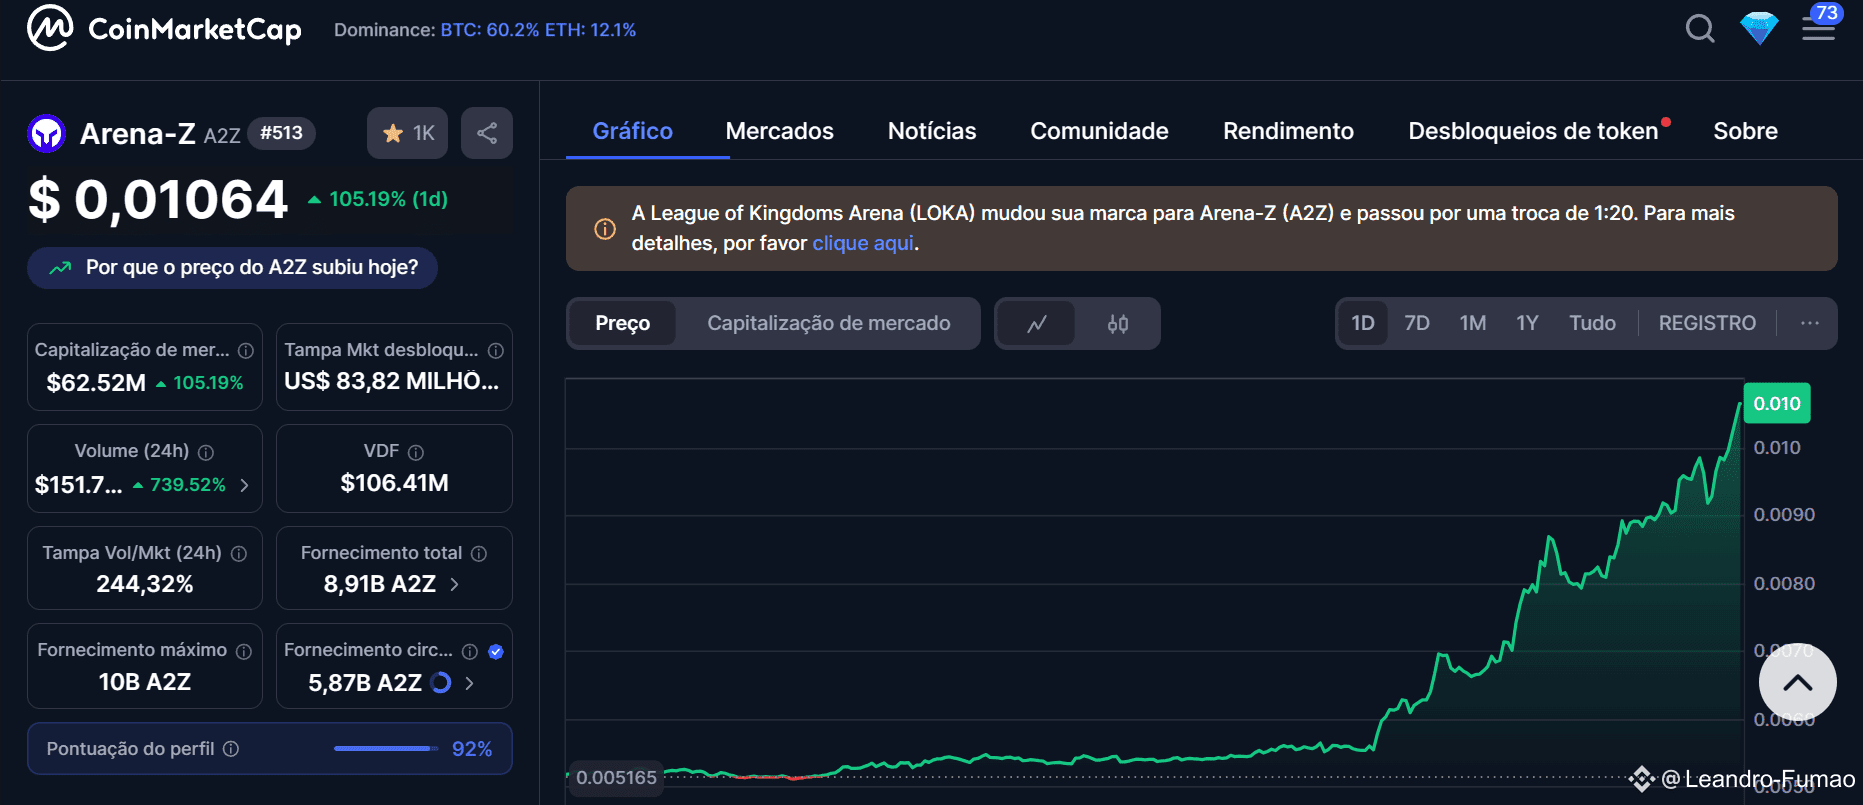
Task: Follow the 'clique aqui' link
Action: coord(863,243)
